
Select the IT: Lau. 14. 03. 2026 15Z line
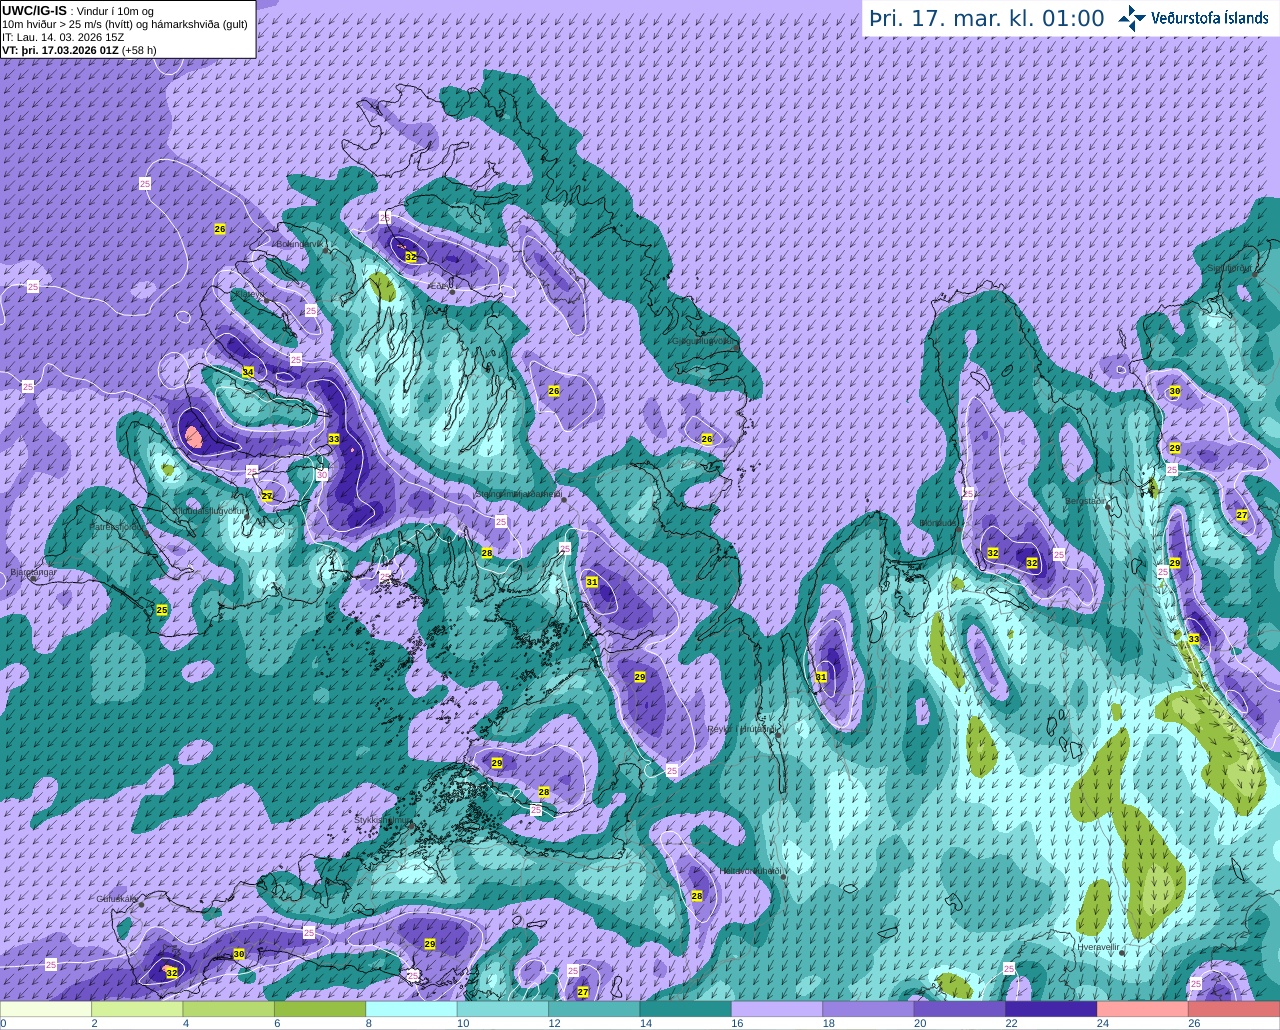(63, 37)
